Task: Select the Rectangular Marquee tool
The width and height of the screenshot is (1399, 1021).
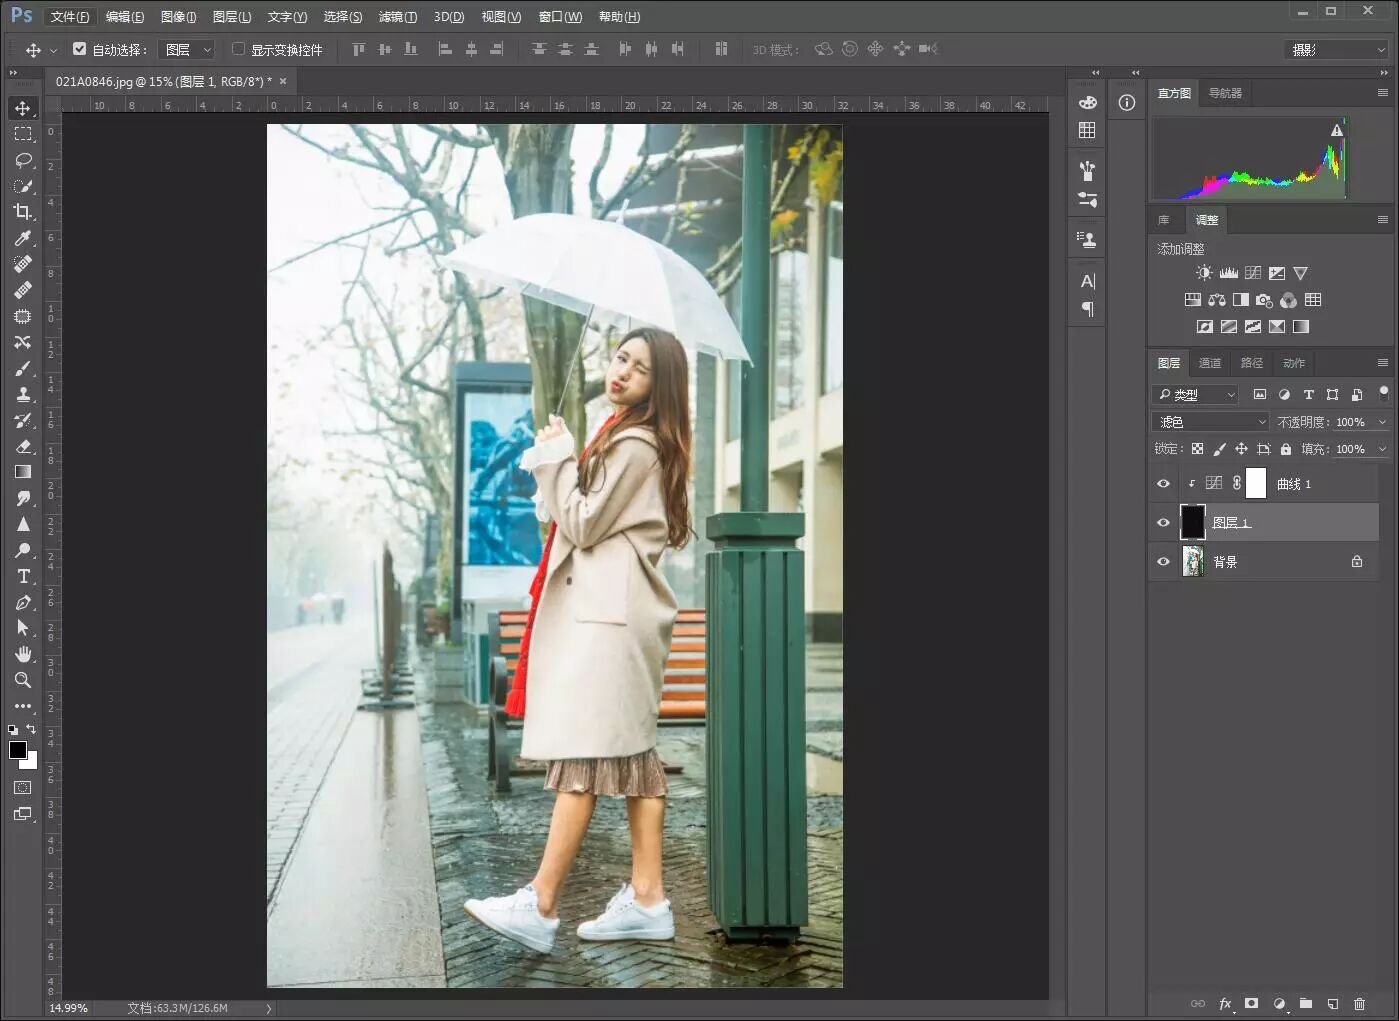Action: [23, 134]
